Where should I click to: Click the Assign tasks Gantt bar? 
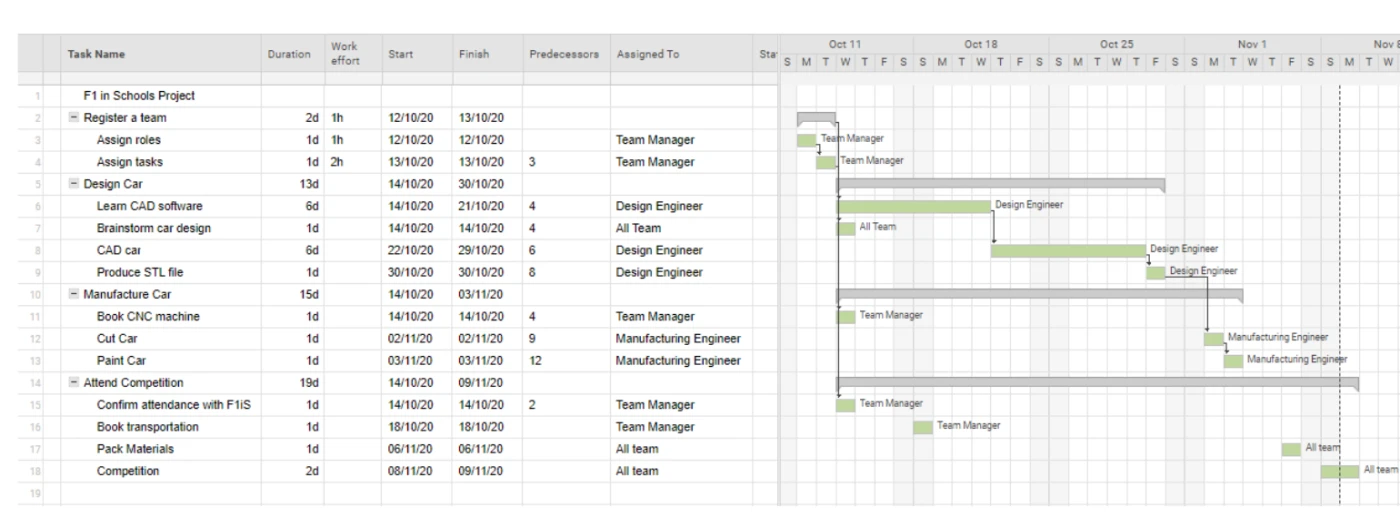point(826,162)
